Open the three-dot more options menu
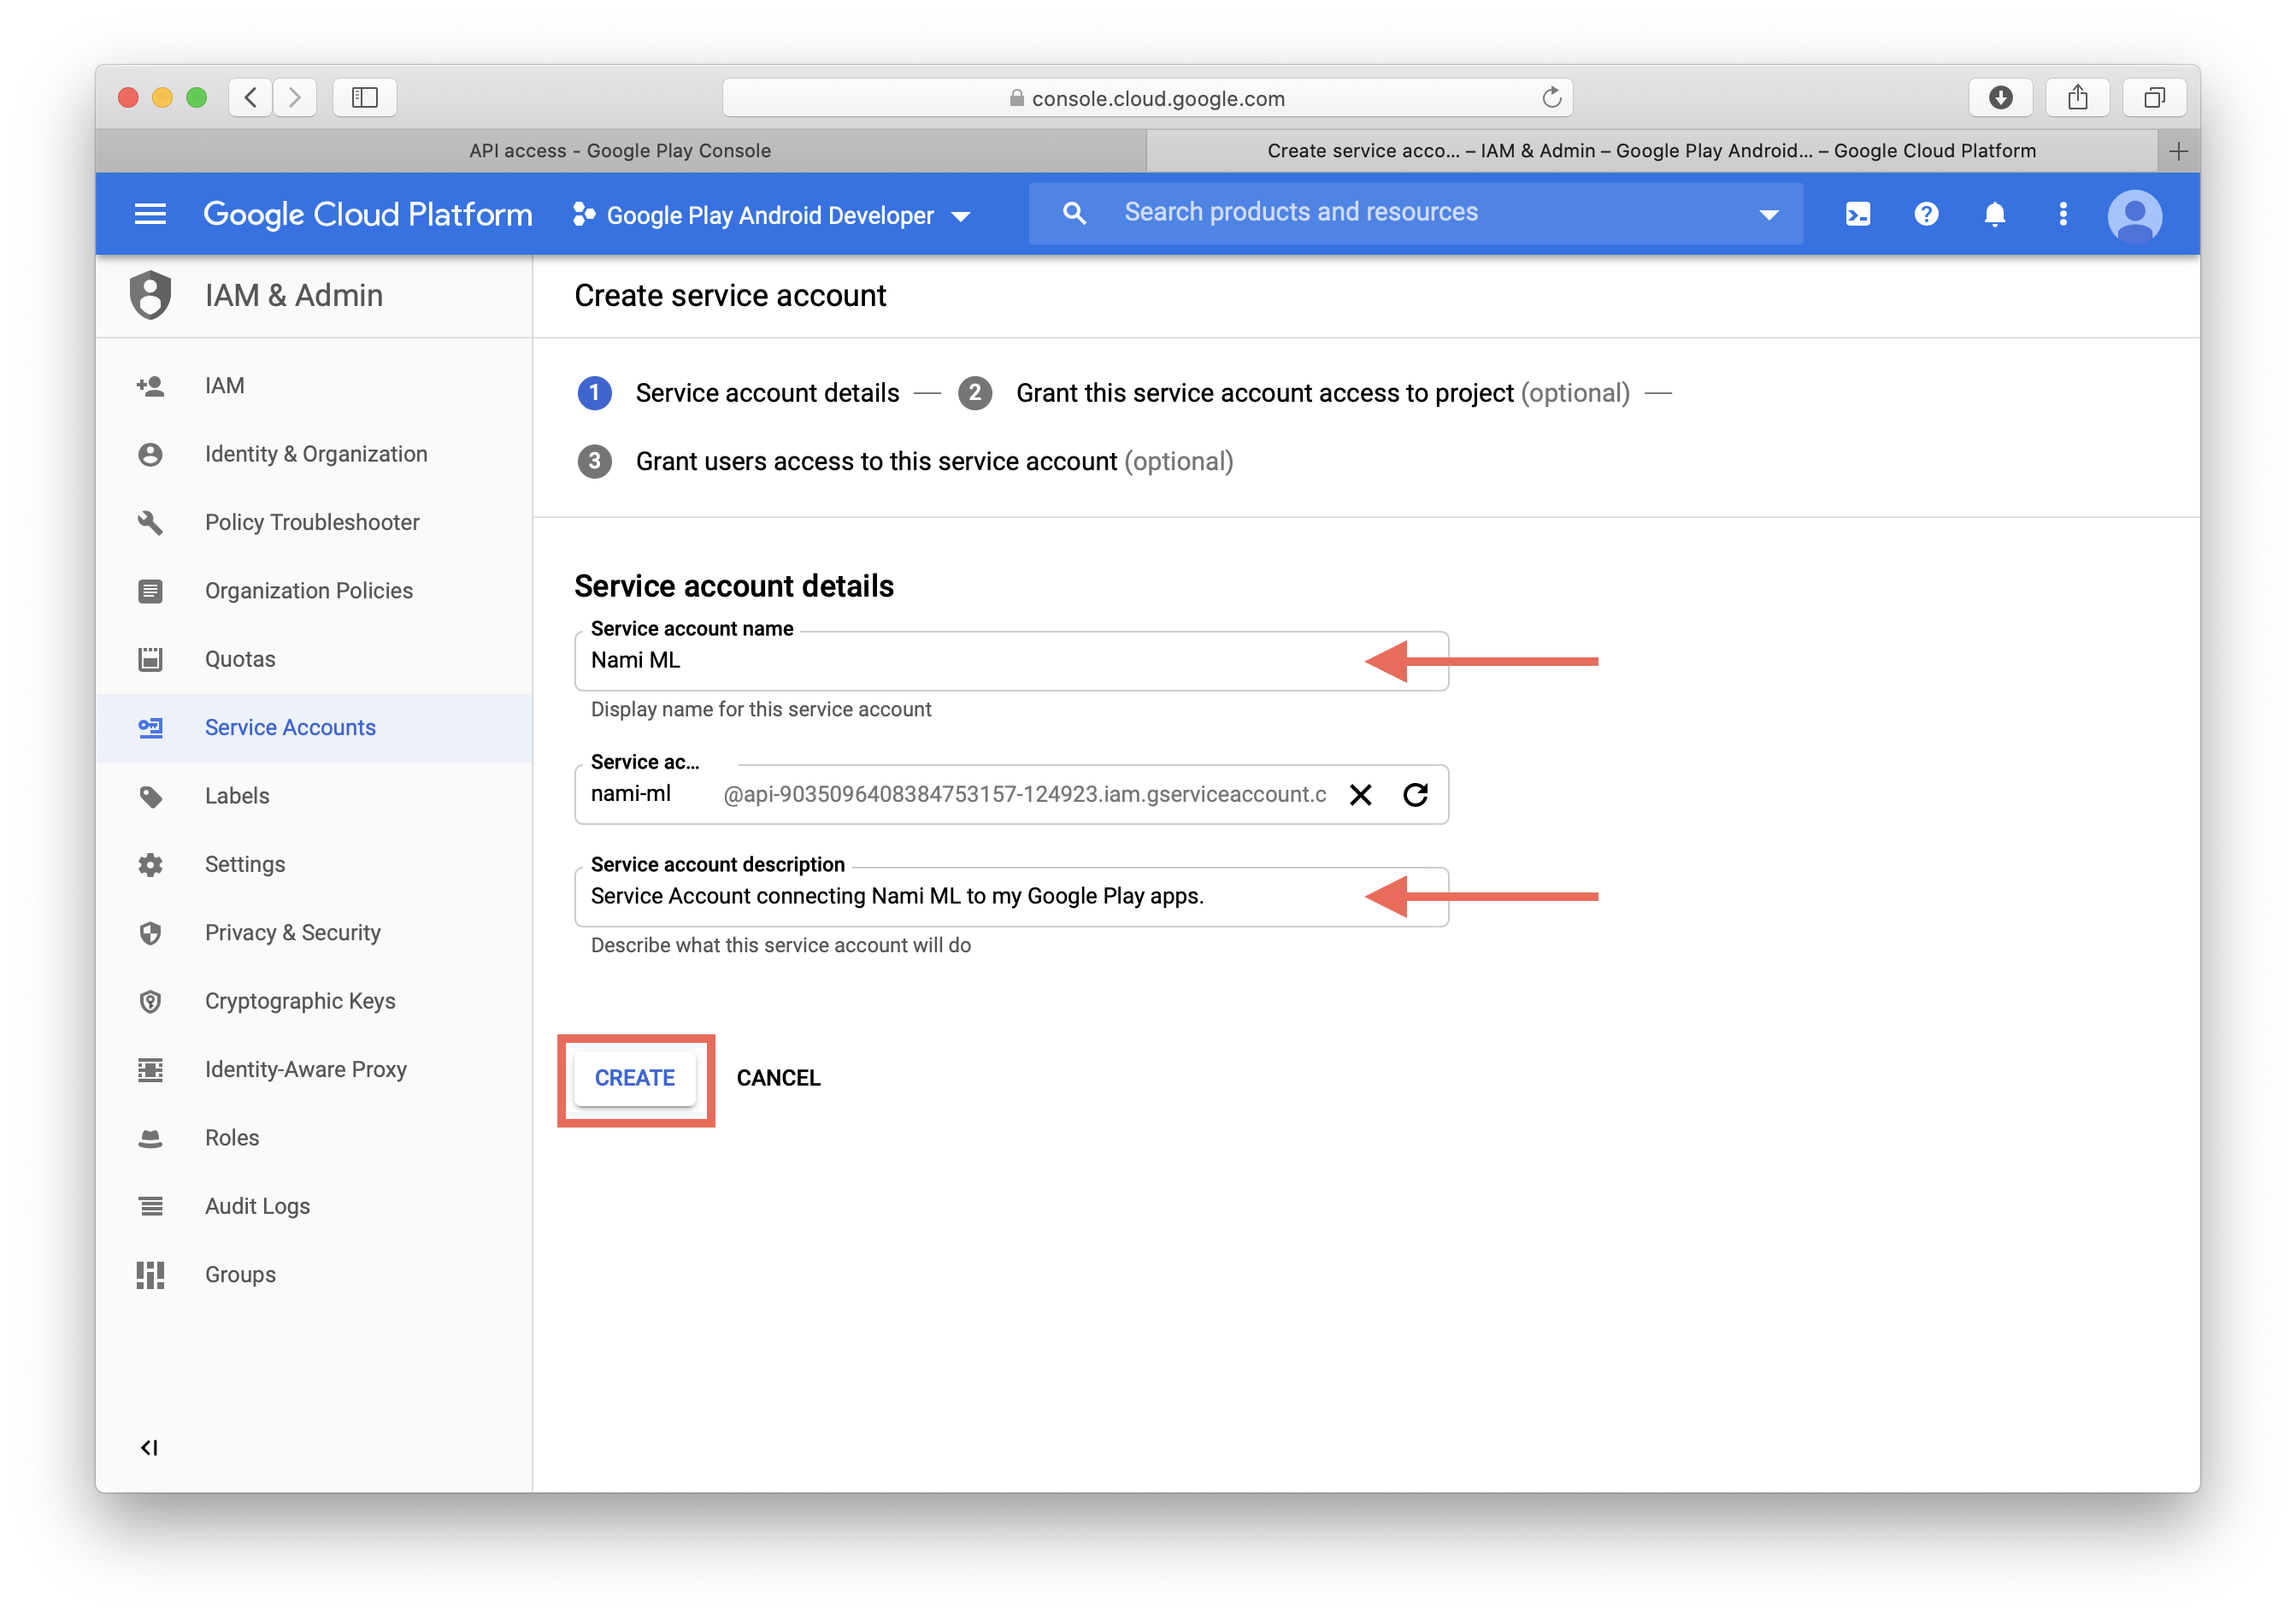This screenshot has width=2296, height=1619. (x=2063, y=214)
